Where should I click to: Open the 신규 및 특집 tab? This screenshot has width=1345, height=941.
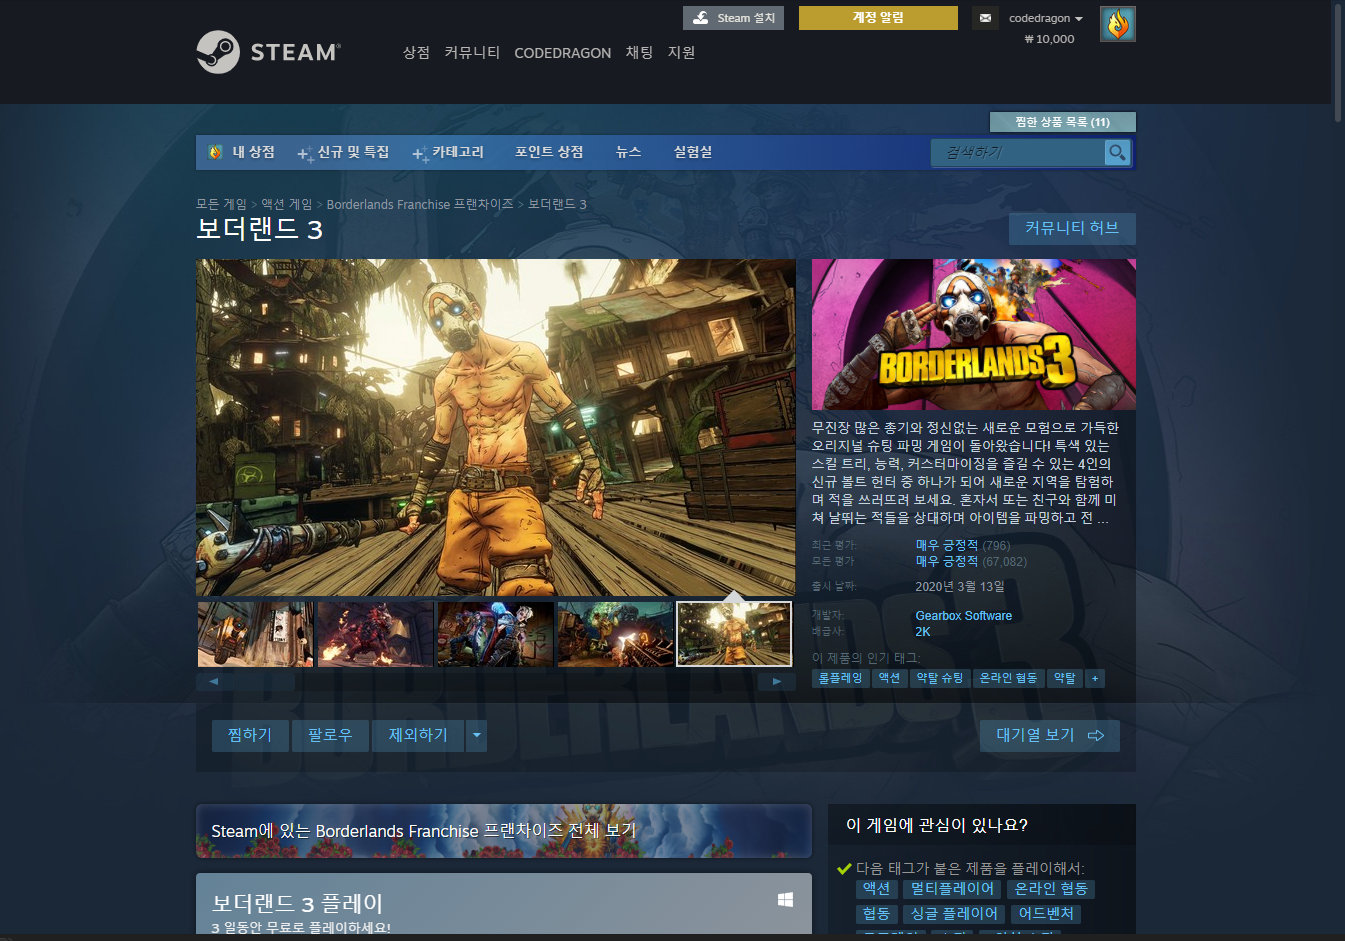point(344,152)
